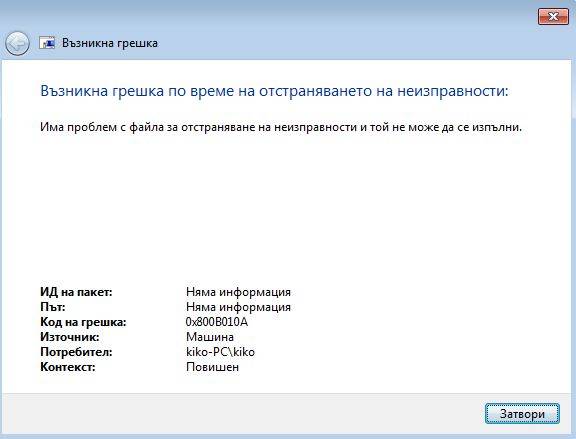Click the window title text Възникна грешка

[x=110, y=43]
